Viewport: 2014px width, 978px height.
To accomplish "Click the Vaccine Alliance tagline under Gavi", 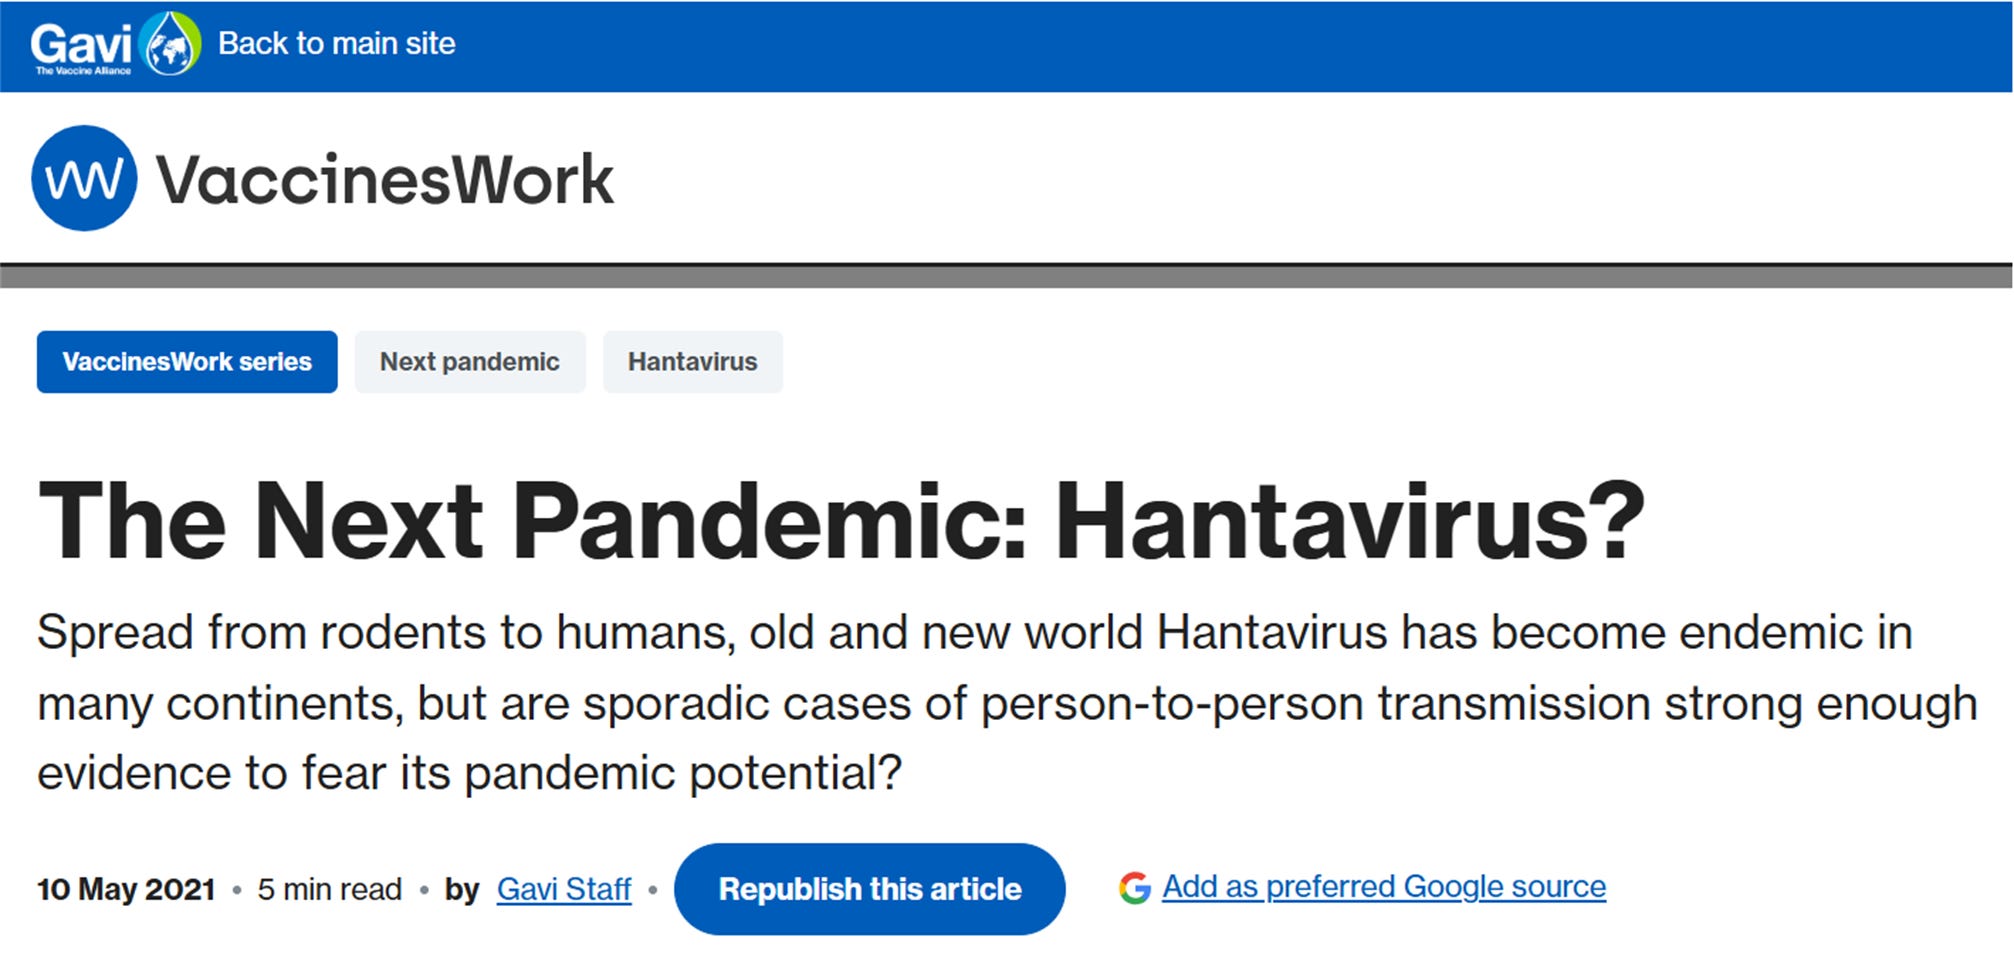I will tap(83, 71).
